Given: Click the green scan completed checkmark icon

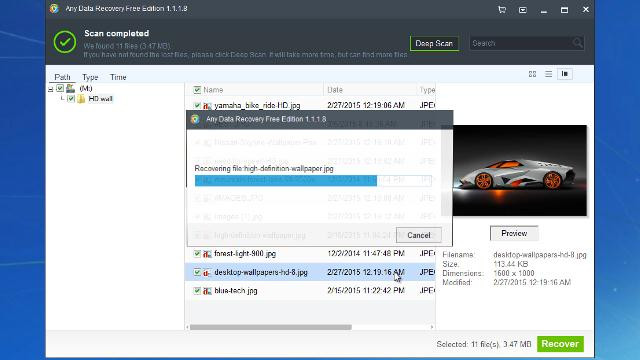Looking at the screenshot, I should tap(64, 42).
